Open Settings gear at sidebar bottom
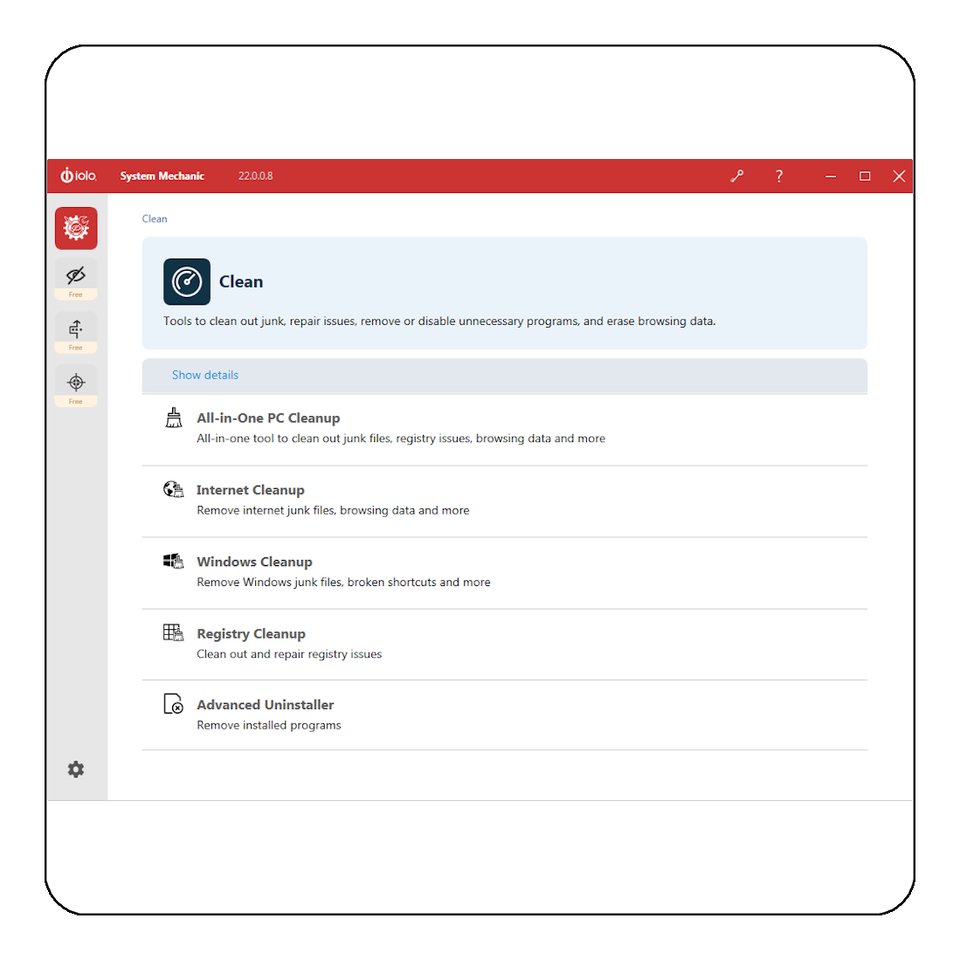This screenshot has width=960, height=960. tap(76, 769)
